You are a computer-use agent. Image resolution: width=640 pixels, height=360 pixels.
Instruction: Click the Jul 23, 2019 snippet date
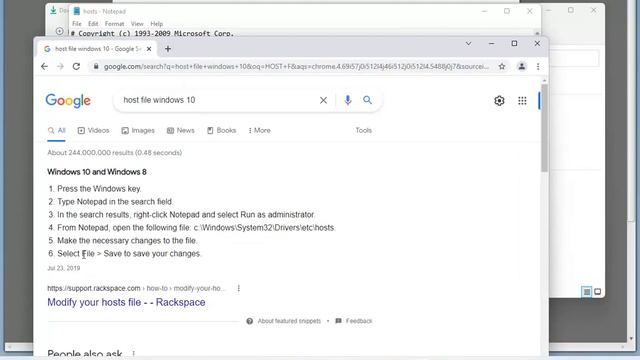coord(64,268)
